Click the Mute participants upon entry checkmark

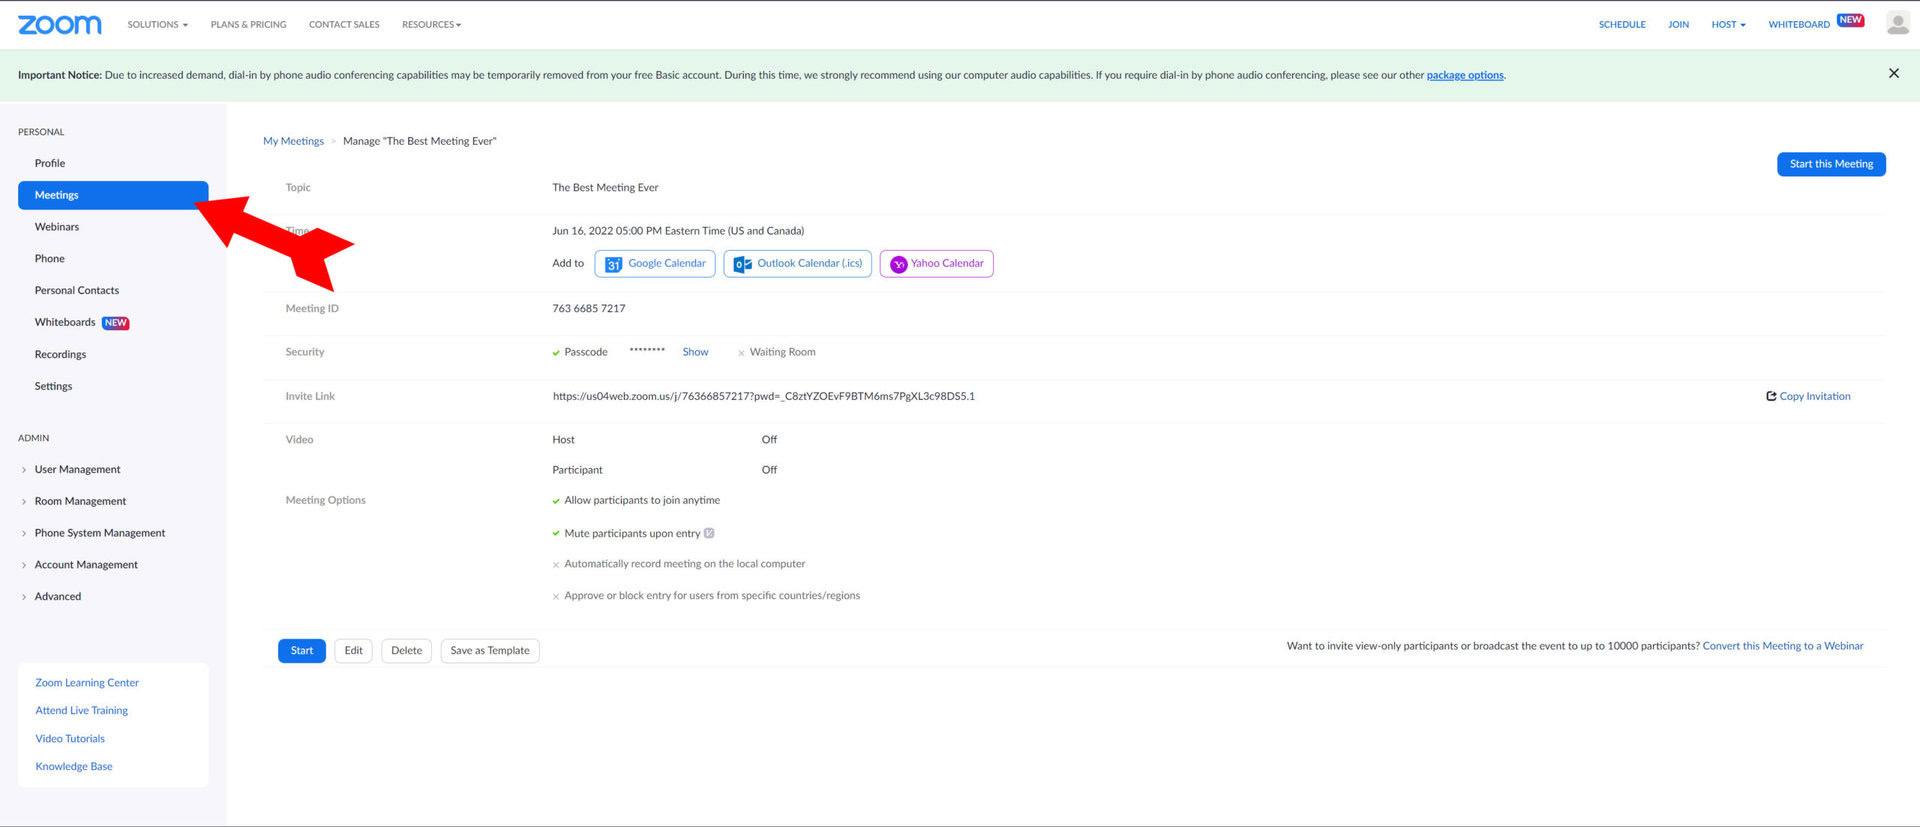pyautogui.click(x=556, y=534)
